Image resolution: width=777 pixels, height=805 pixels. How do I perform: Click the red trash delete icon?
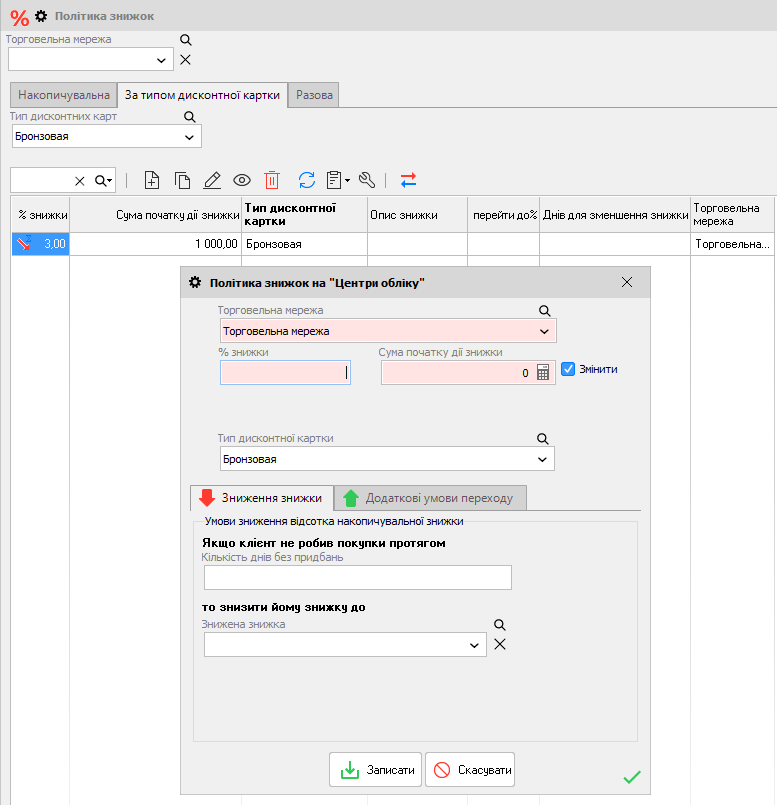[272, 180]
